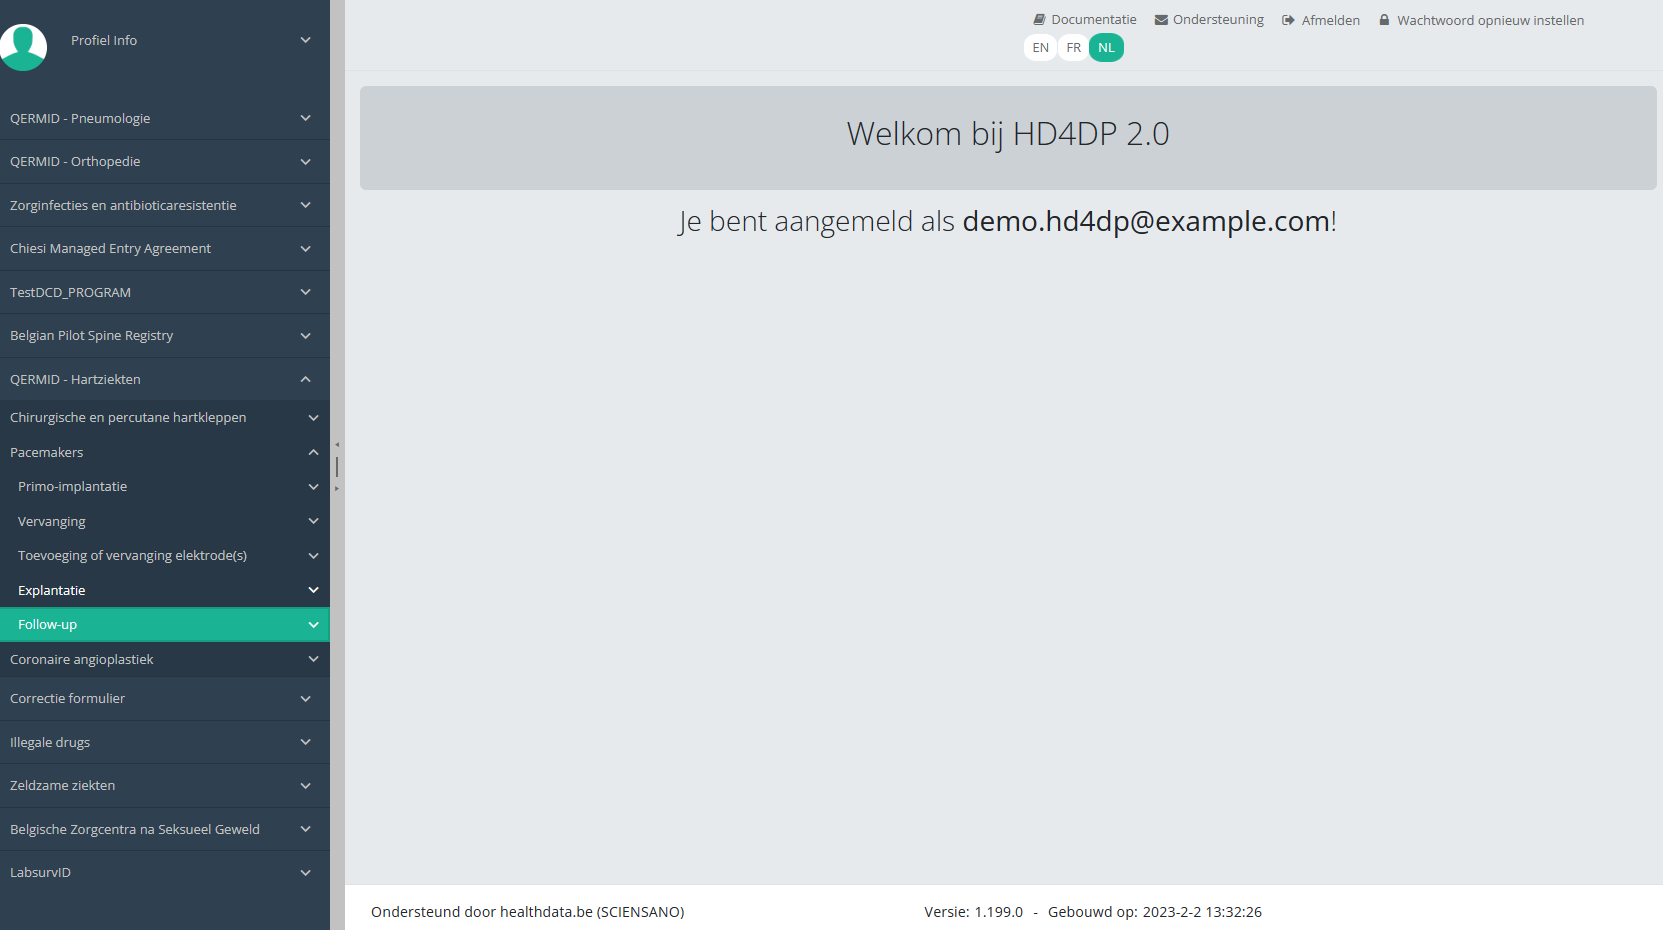Collapse the sidebar using the splitter handle
Viewport: 1663px width, 930px height.
337,466
